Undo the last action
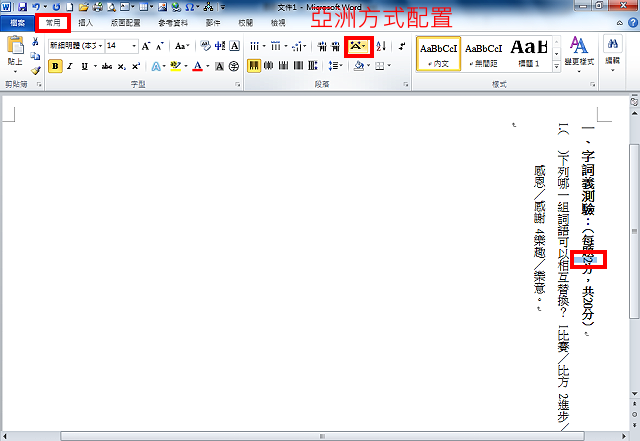 point(36,7)
